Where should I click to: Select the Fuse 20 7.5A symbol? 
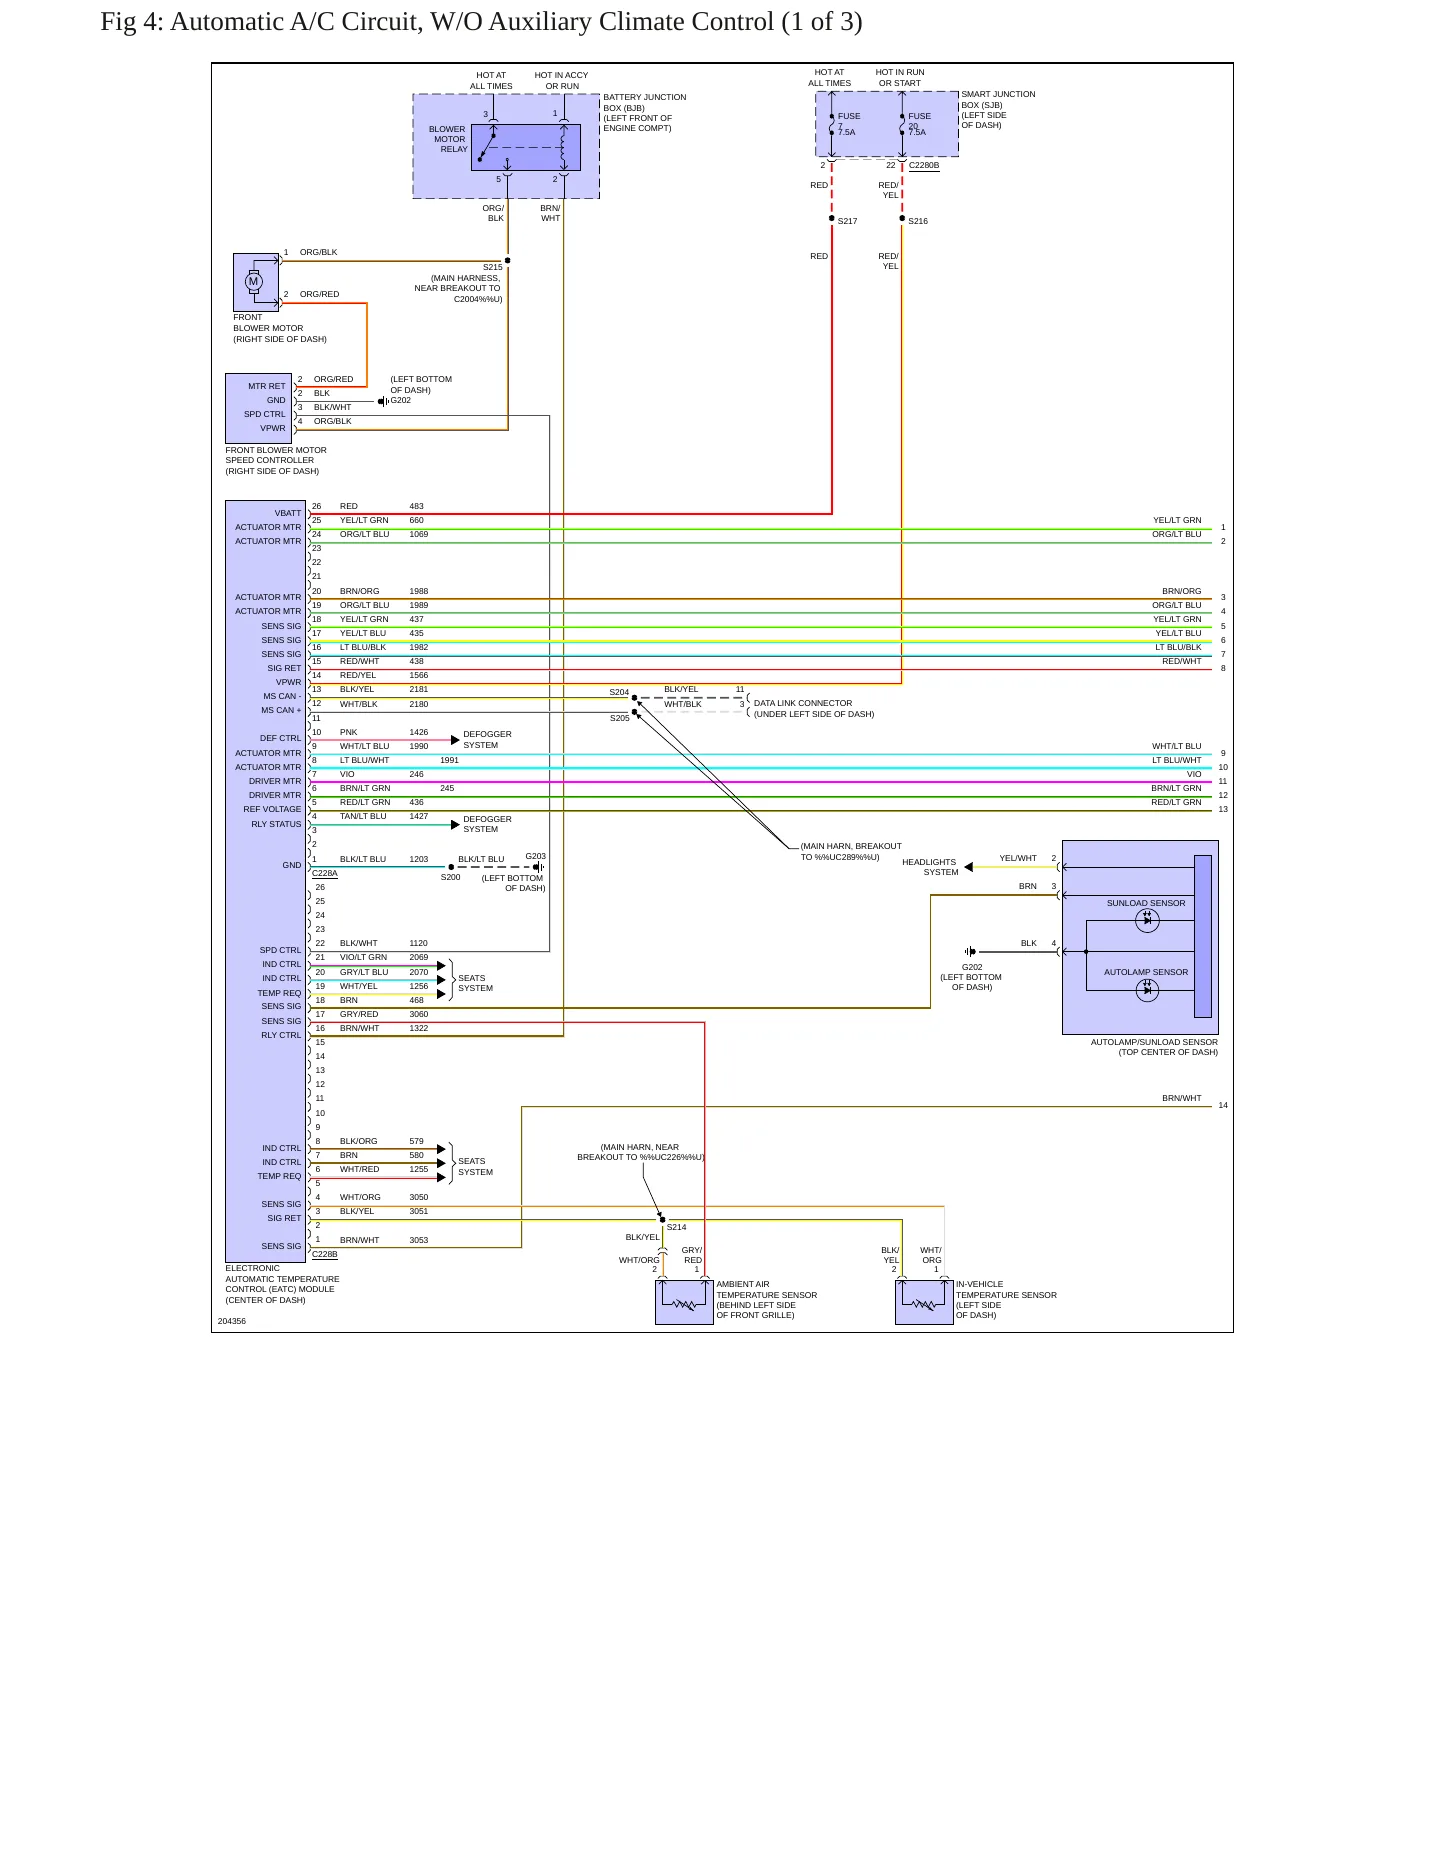902,124
